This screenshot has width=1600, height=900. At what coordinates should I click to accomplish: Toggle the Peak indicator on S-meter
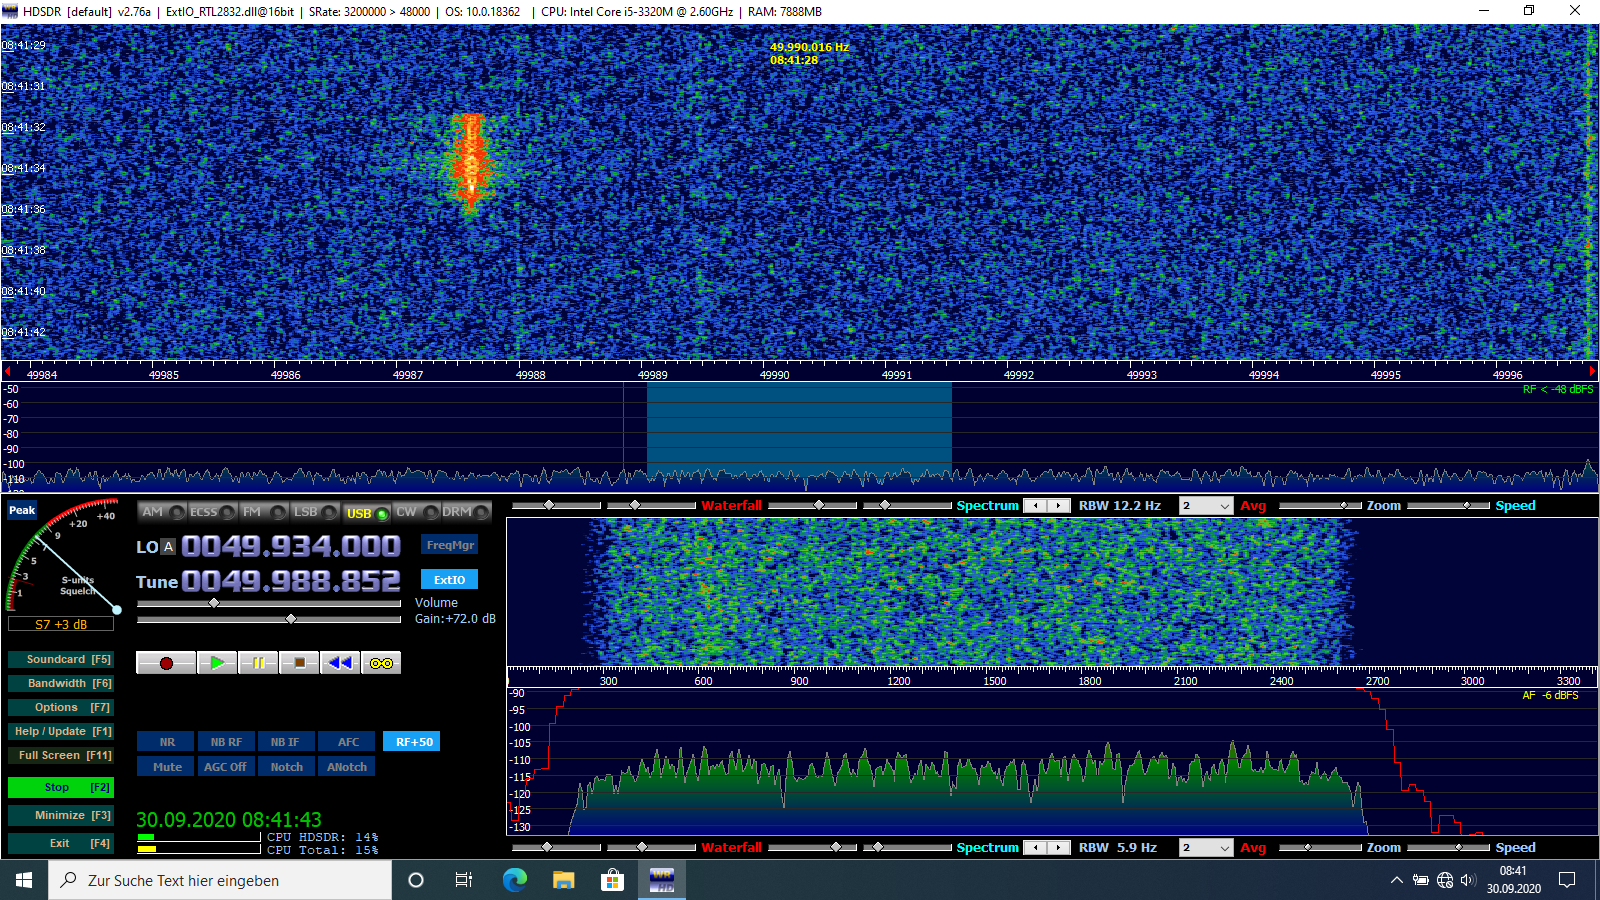(22, 510)
